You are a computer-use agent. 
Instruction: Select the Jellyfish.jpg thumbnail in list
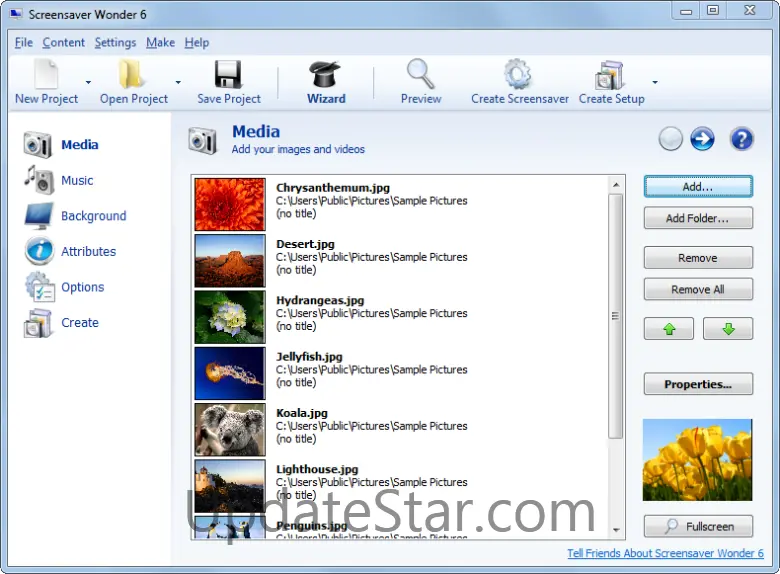pos(229,371)
